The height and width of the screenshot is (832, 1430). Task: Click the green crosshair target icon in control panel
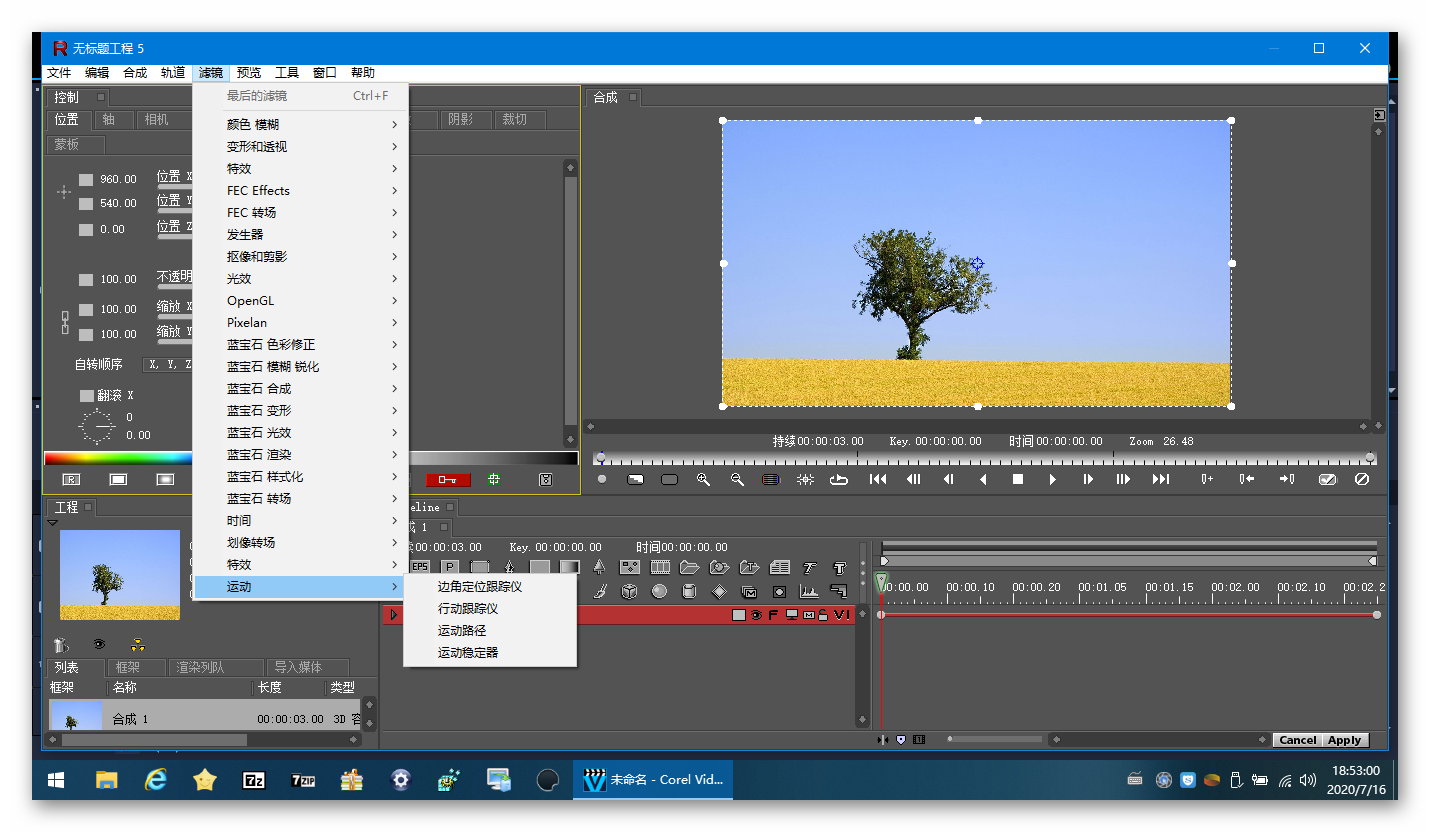pyautogui.click(x=494, y=479)
